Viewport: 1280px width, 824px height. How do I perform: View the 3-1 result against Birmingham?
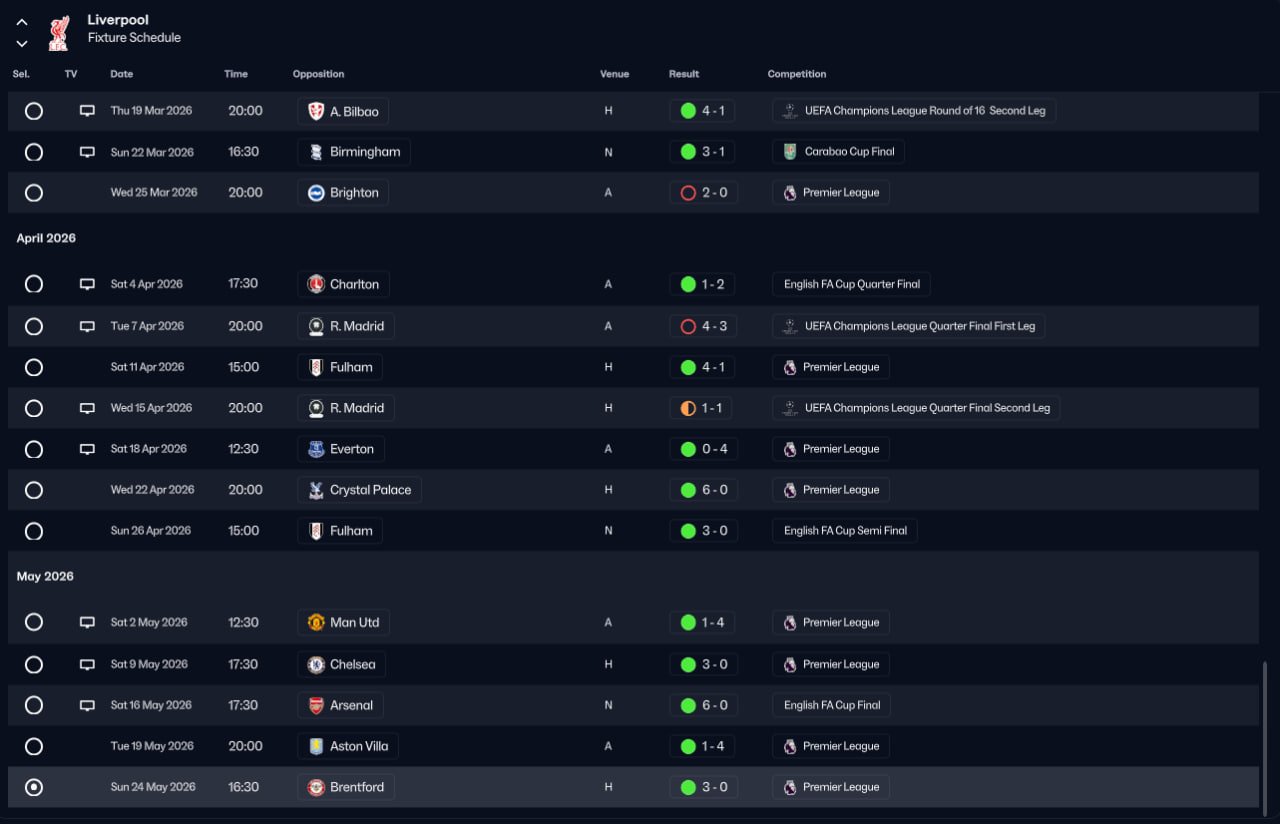pyautogui.click(x=702, y=152)
